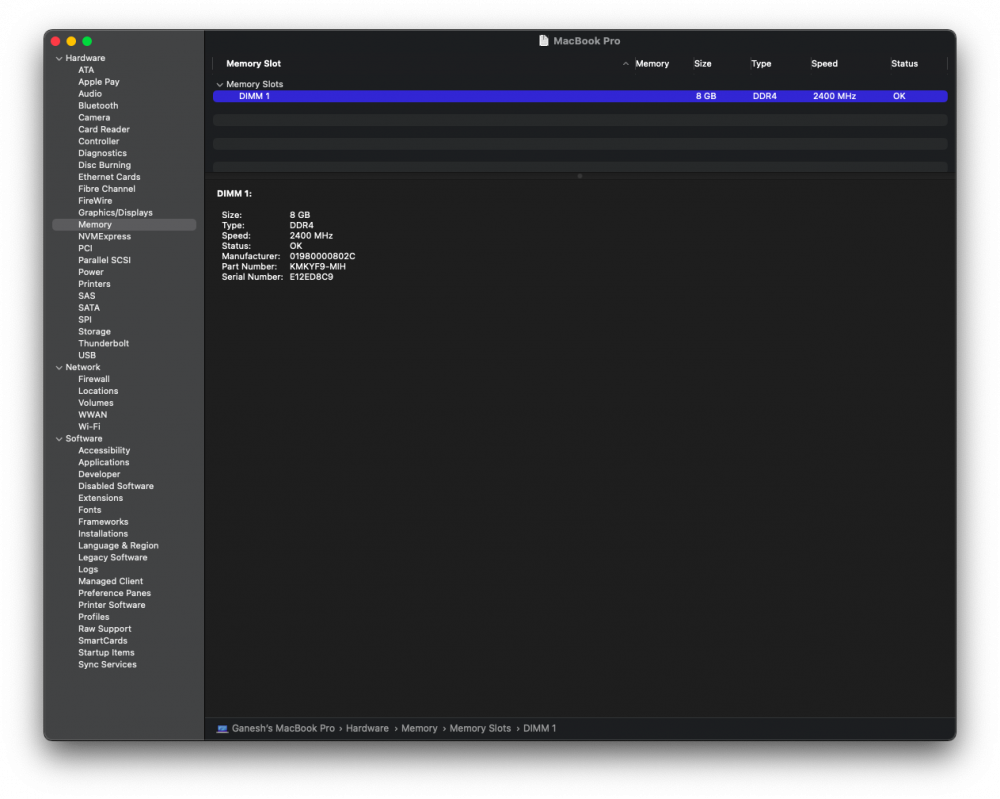1000x799 pixels.
Task: Open Storage in the sidebar
Action: [94, 332]
